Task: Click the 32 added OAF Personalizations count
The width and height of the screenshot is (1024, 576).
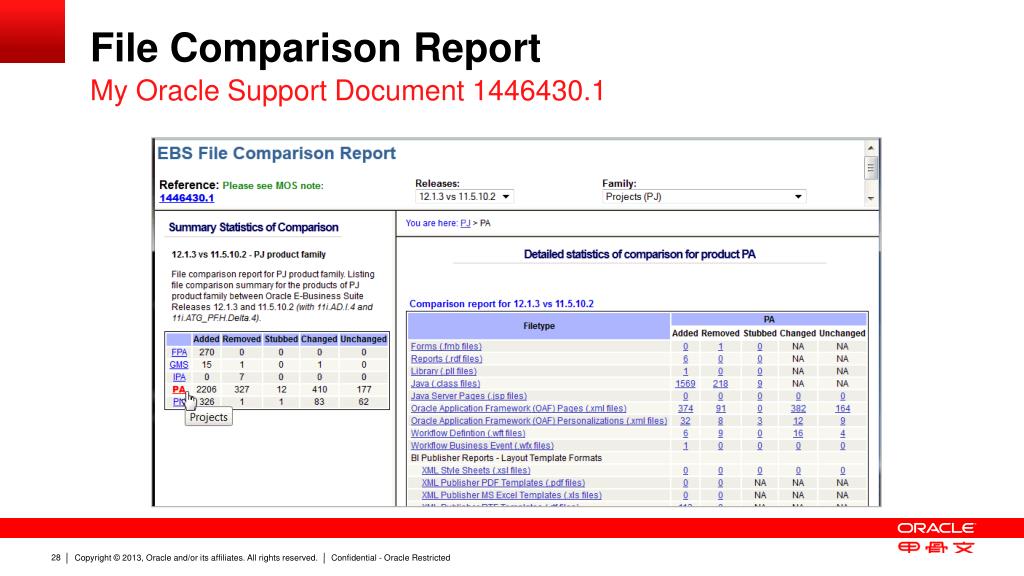Action: [x=685, y=421]
